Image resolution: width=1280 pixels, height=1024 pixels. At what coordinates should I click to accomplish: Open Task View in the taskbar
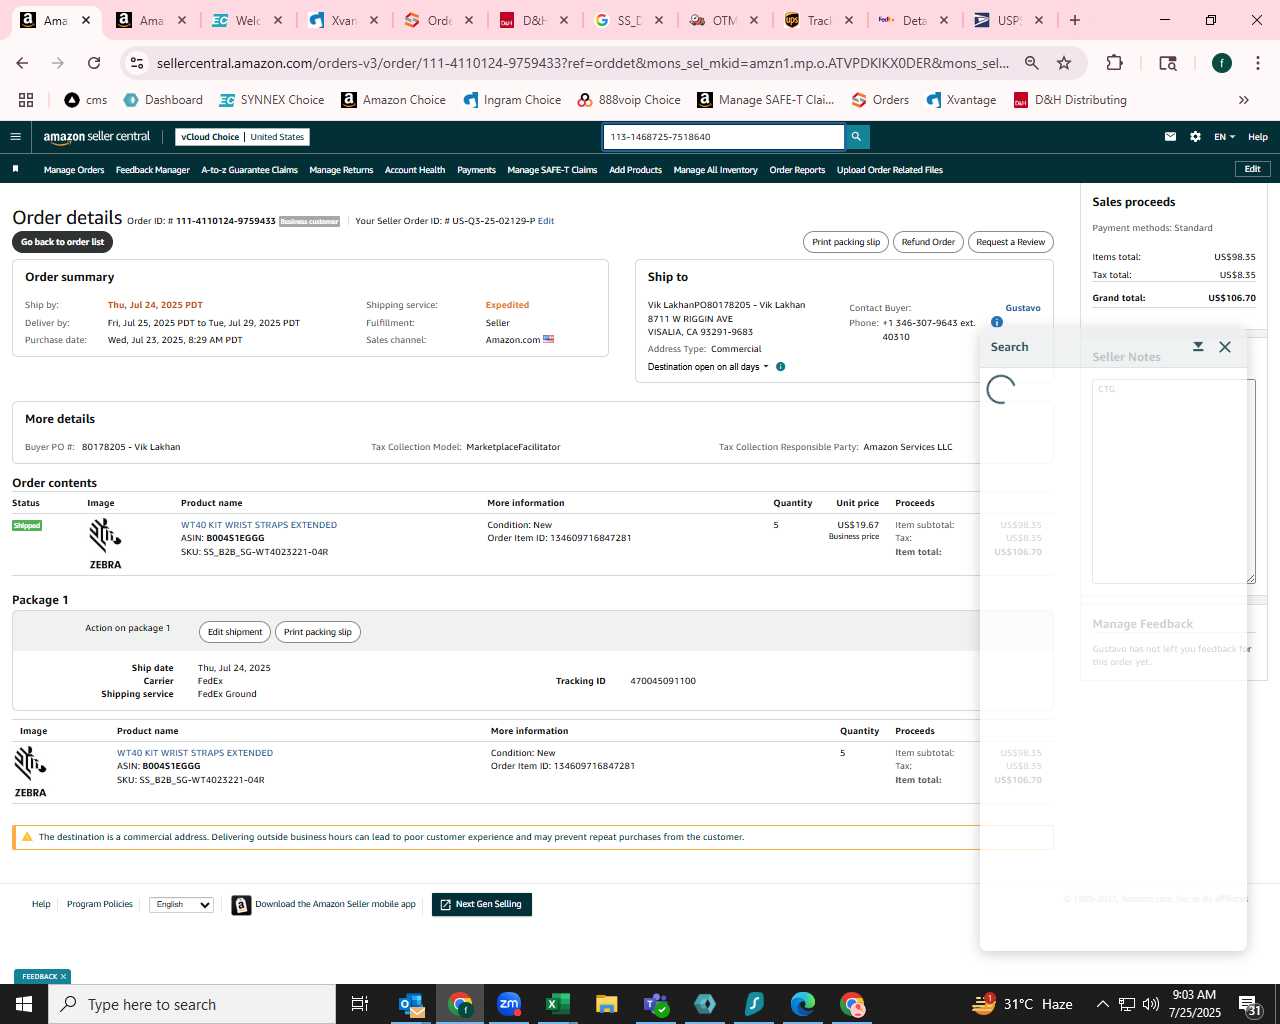coord(360,1004)
